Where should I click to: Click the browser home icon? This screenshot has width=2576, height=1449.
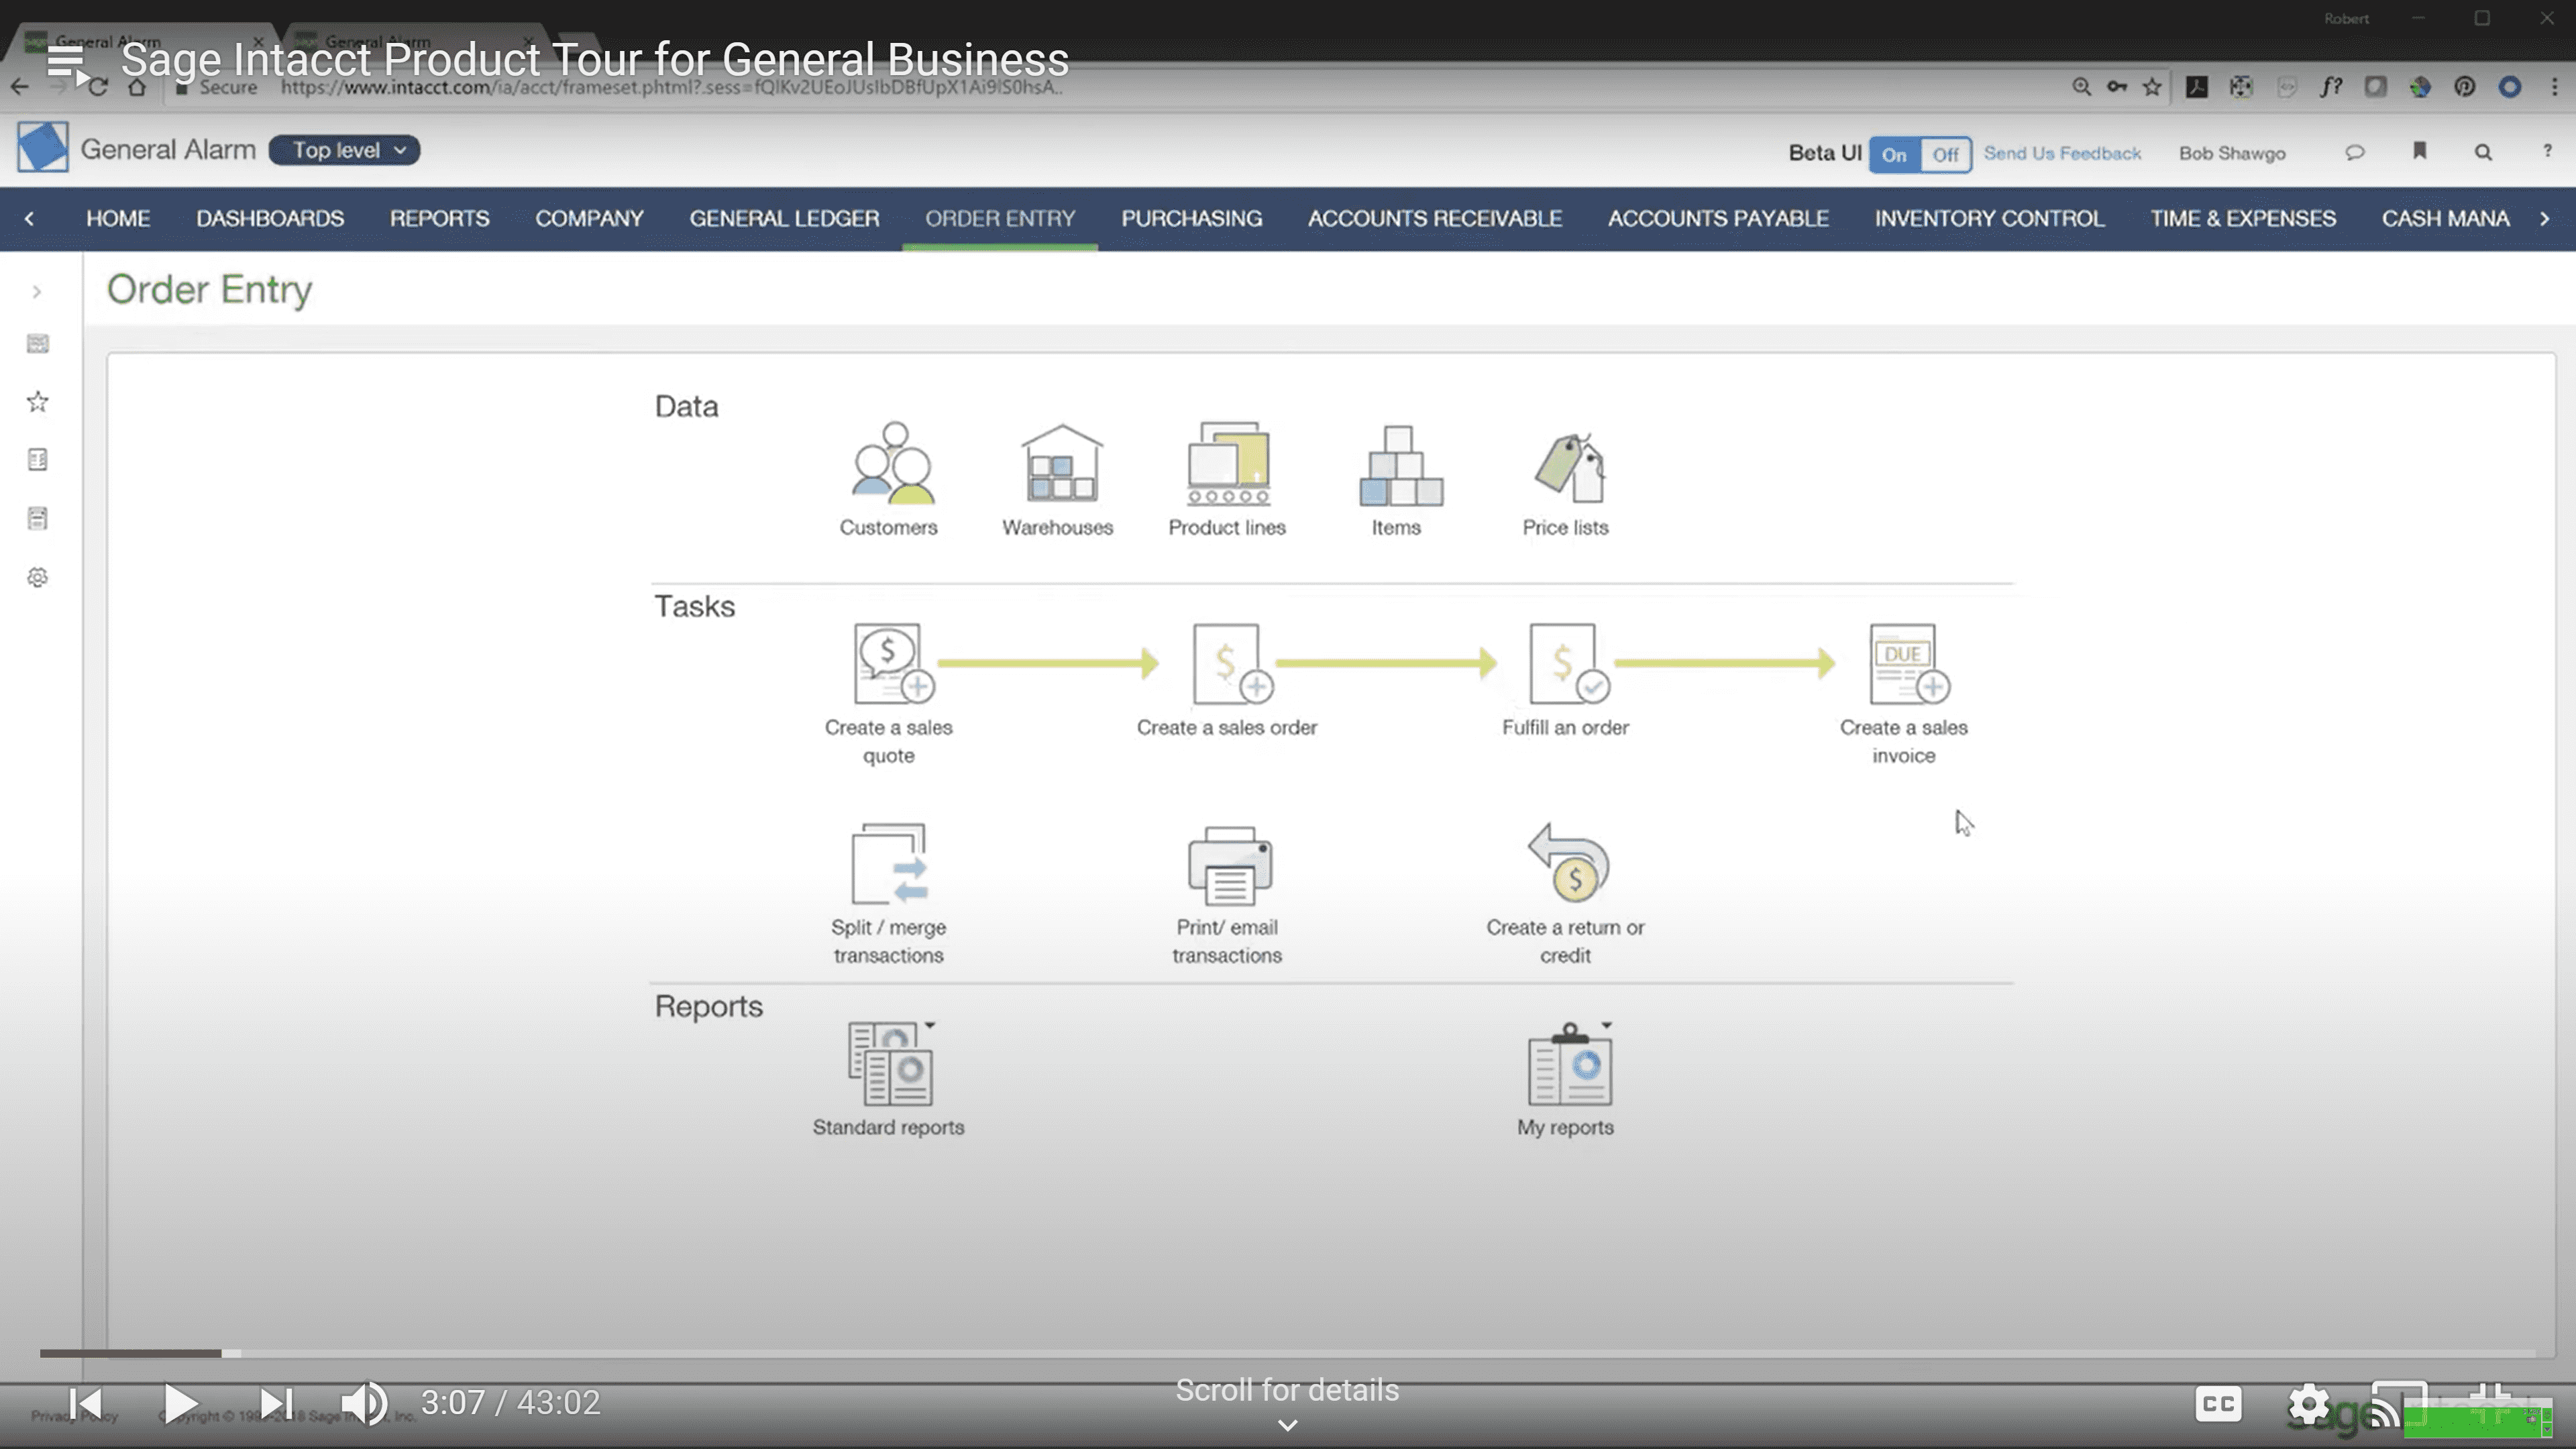click(137, 87)
